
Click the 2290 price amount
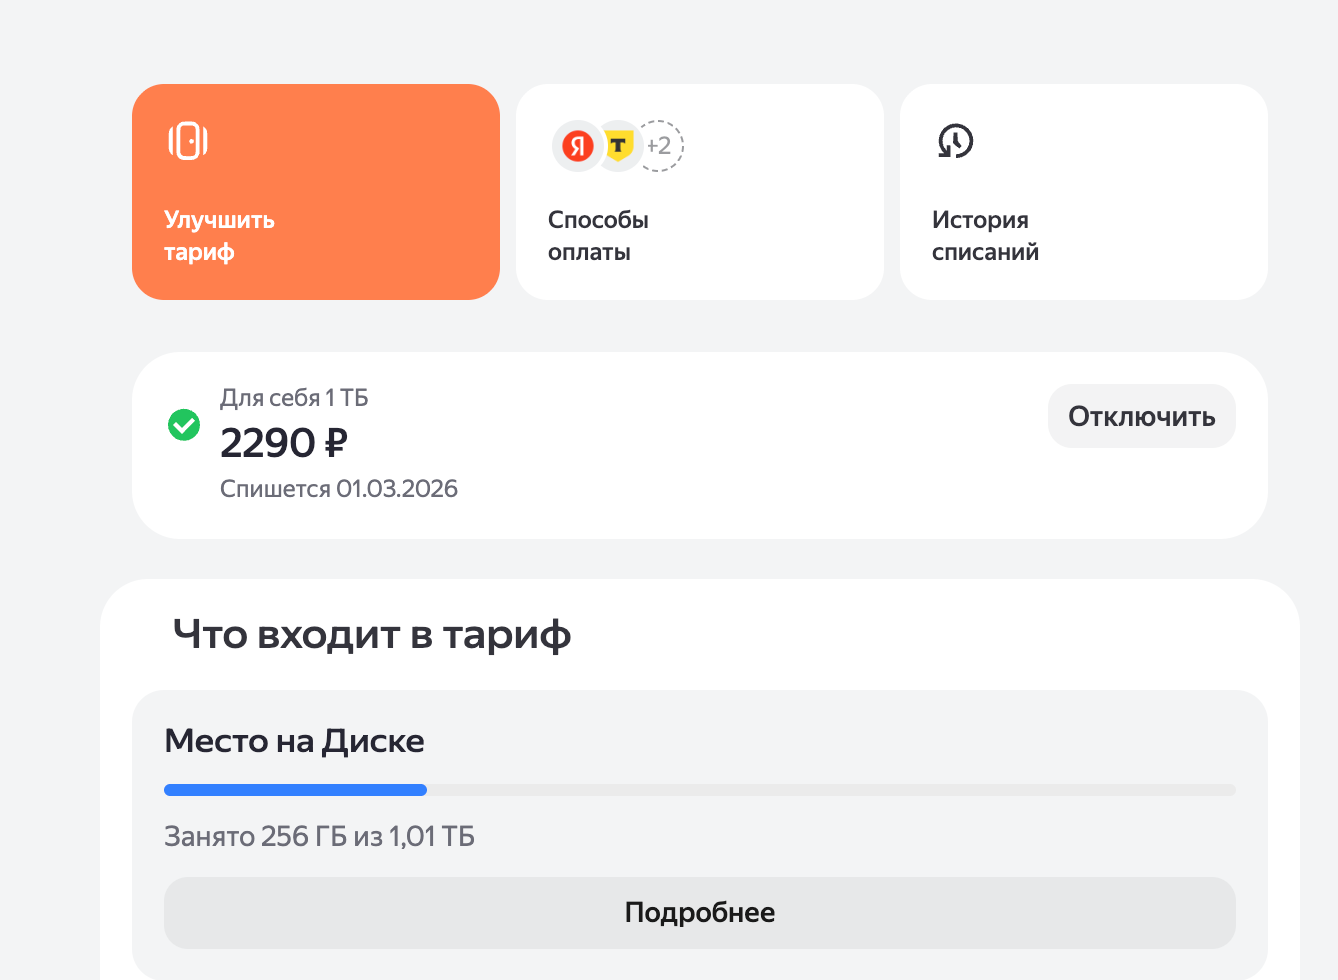(267, 442)
